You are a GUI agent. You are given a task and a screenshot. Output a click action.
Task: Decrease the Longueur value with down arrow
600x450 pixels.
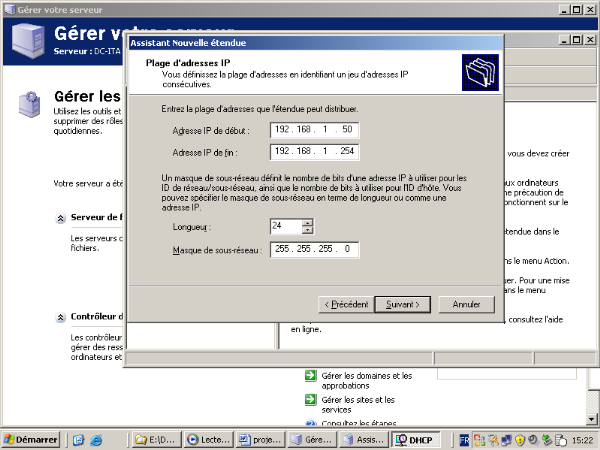pyautogui.click(x=307, y=230)
